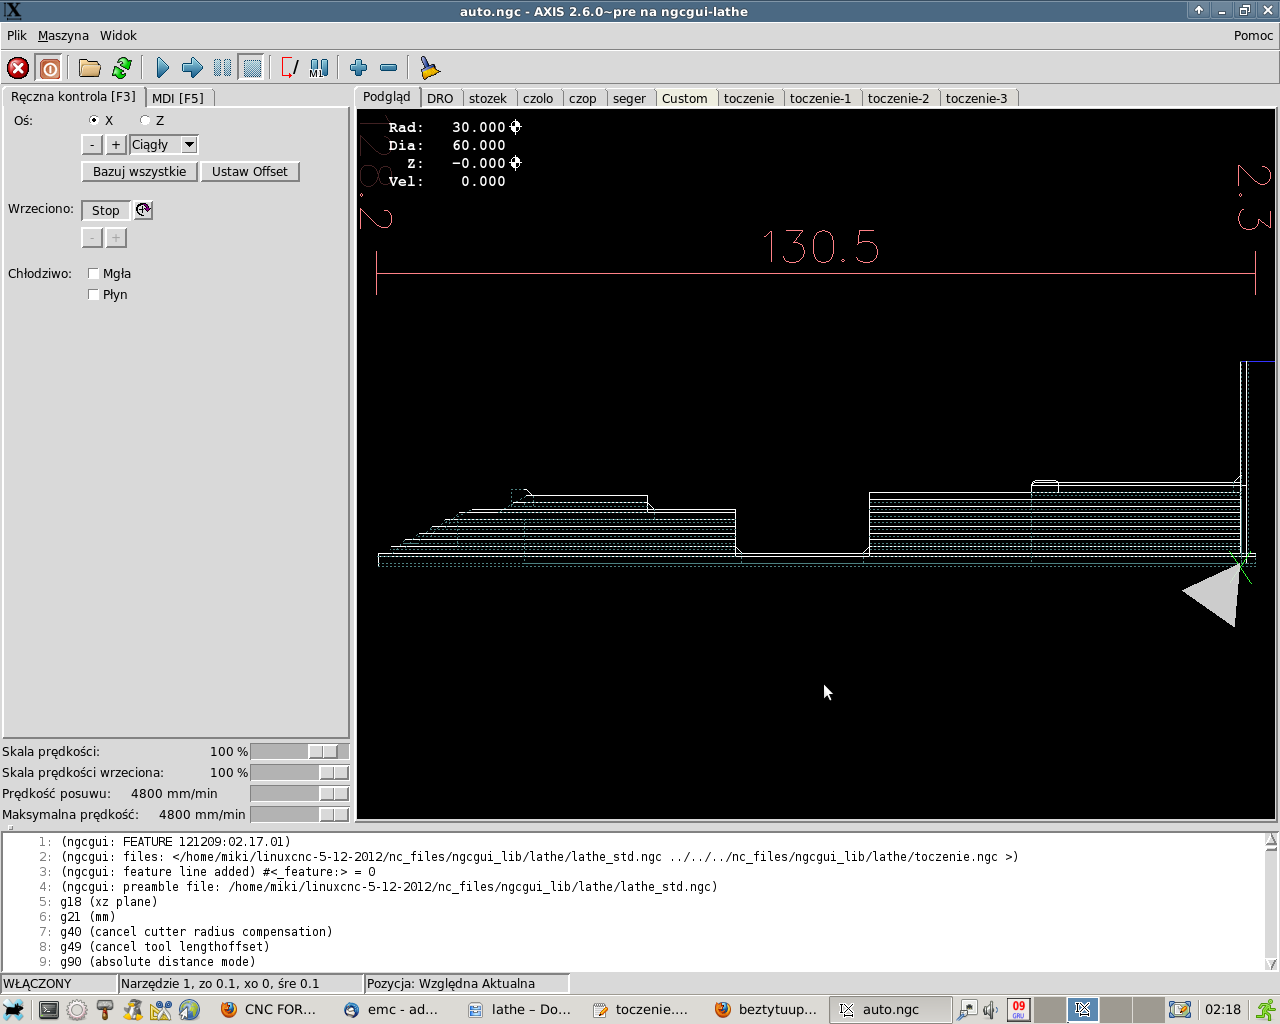Click the green running man logout icon
The image size is (1280, 1024).
pos(1266,1010)
